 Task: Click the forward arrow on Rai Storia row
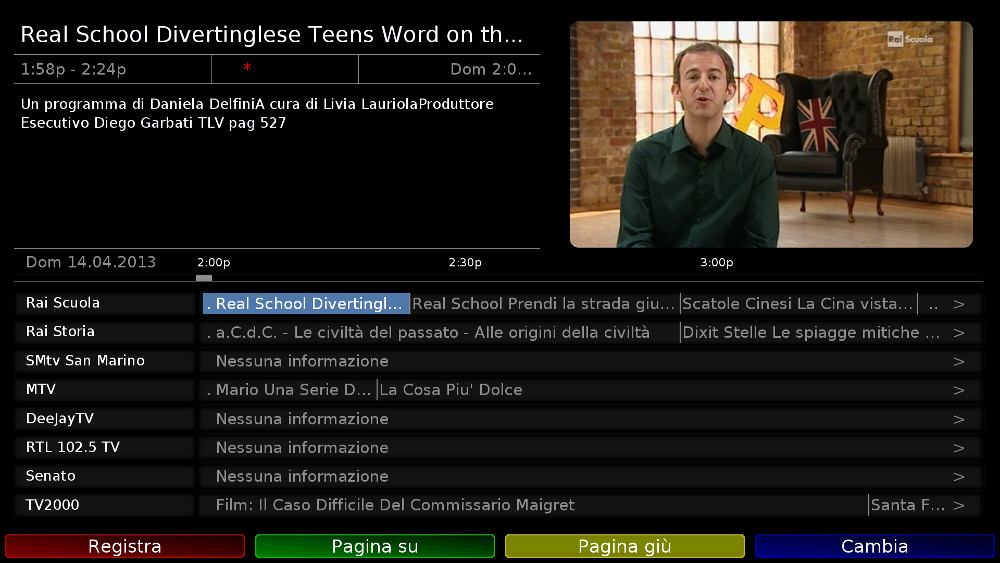tap(959, 333)
